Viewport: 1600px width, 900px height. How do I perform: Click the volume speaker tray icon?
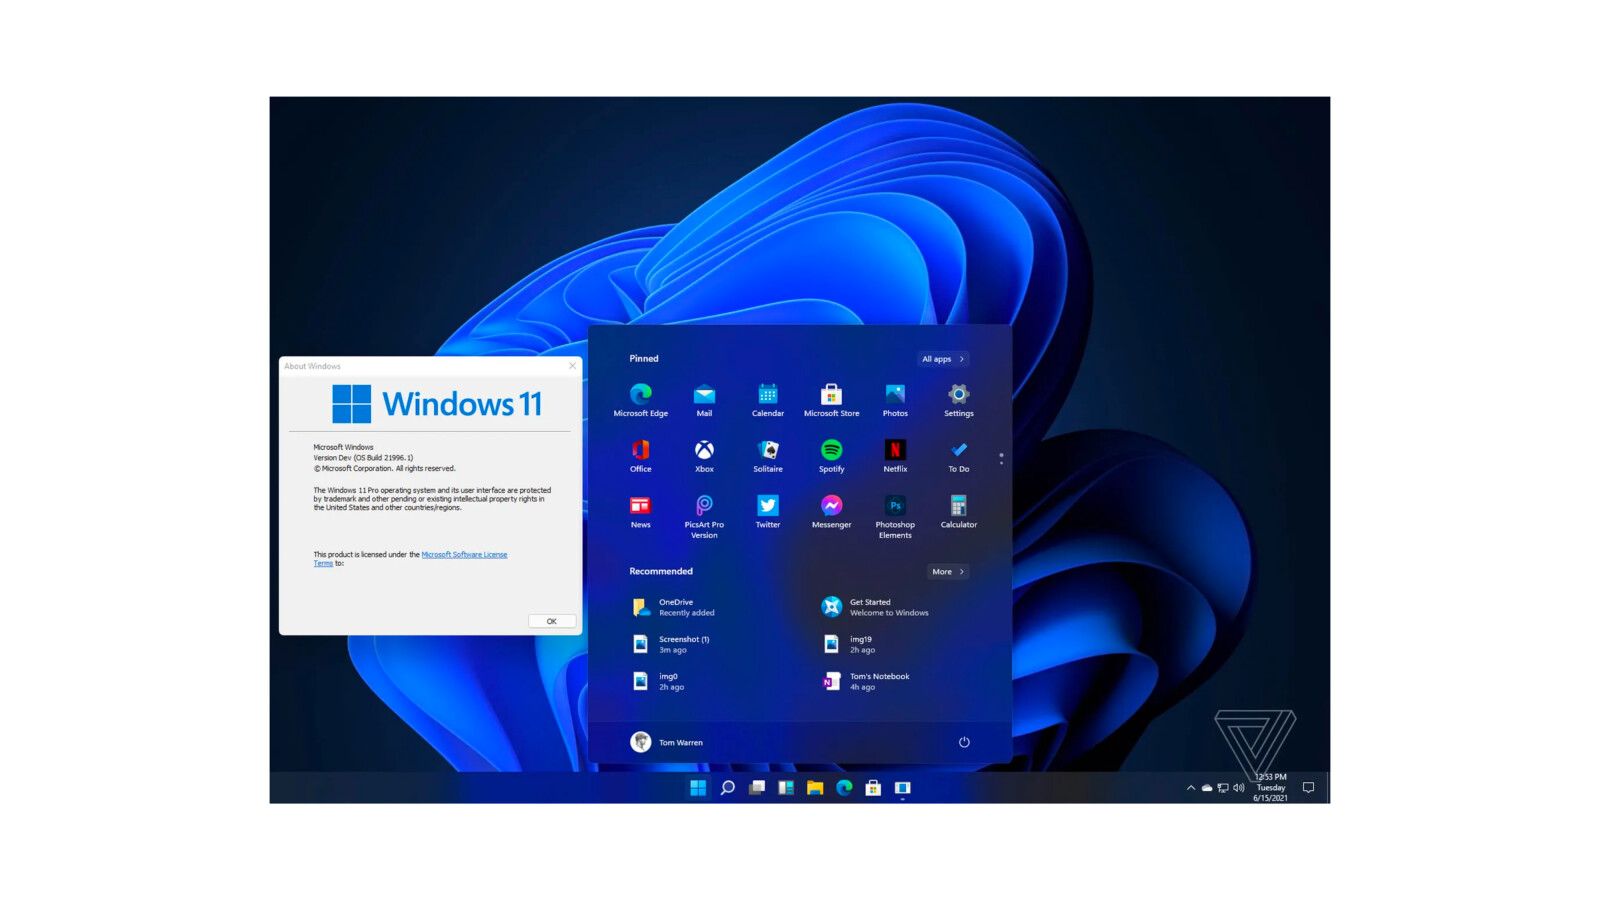[x=1239, y=788]
